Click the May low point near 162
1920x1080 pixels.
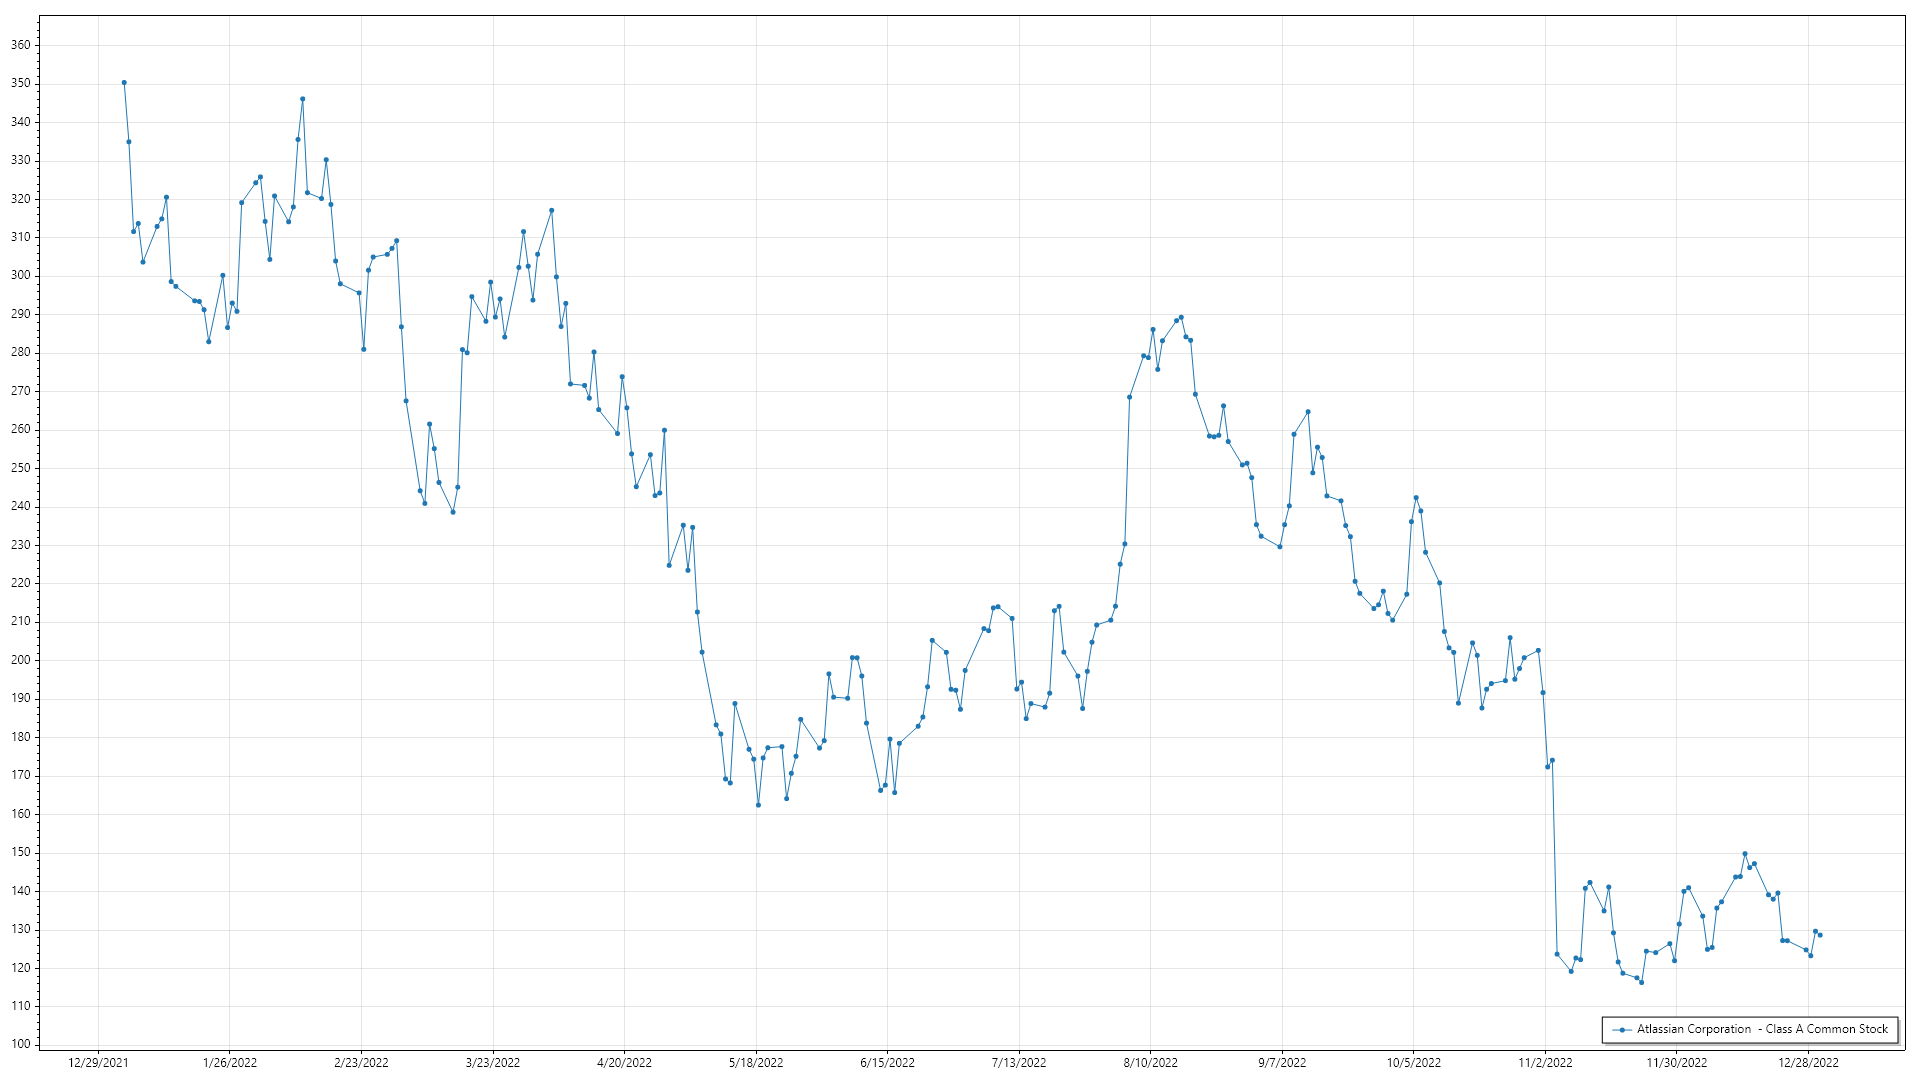(758, 805)
